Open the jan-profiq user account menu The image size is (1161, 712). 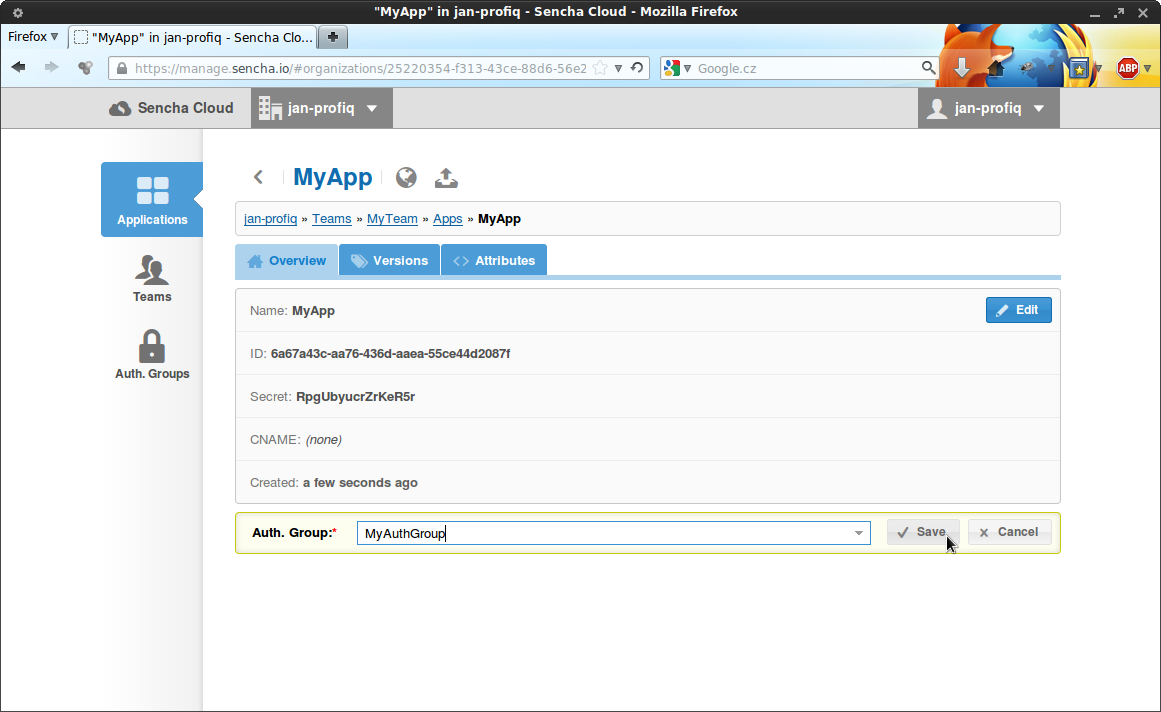click(x=987, y=108)
